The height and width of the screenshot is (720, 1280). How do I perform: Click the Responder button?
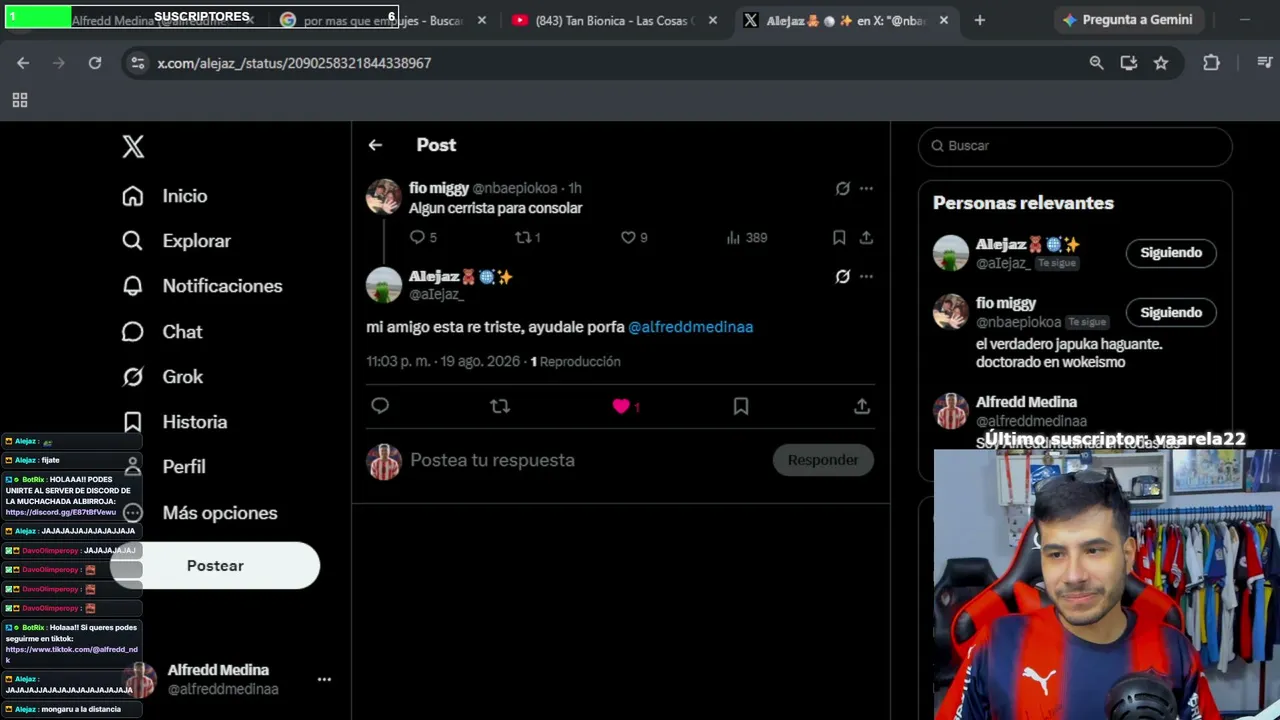tap(823, 460)
